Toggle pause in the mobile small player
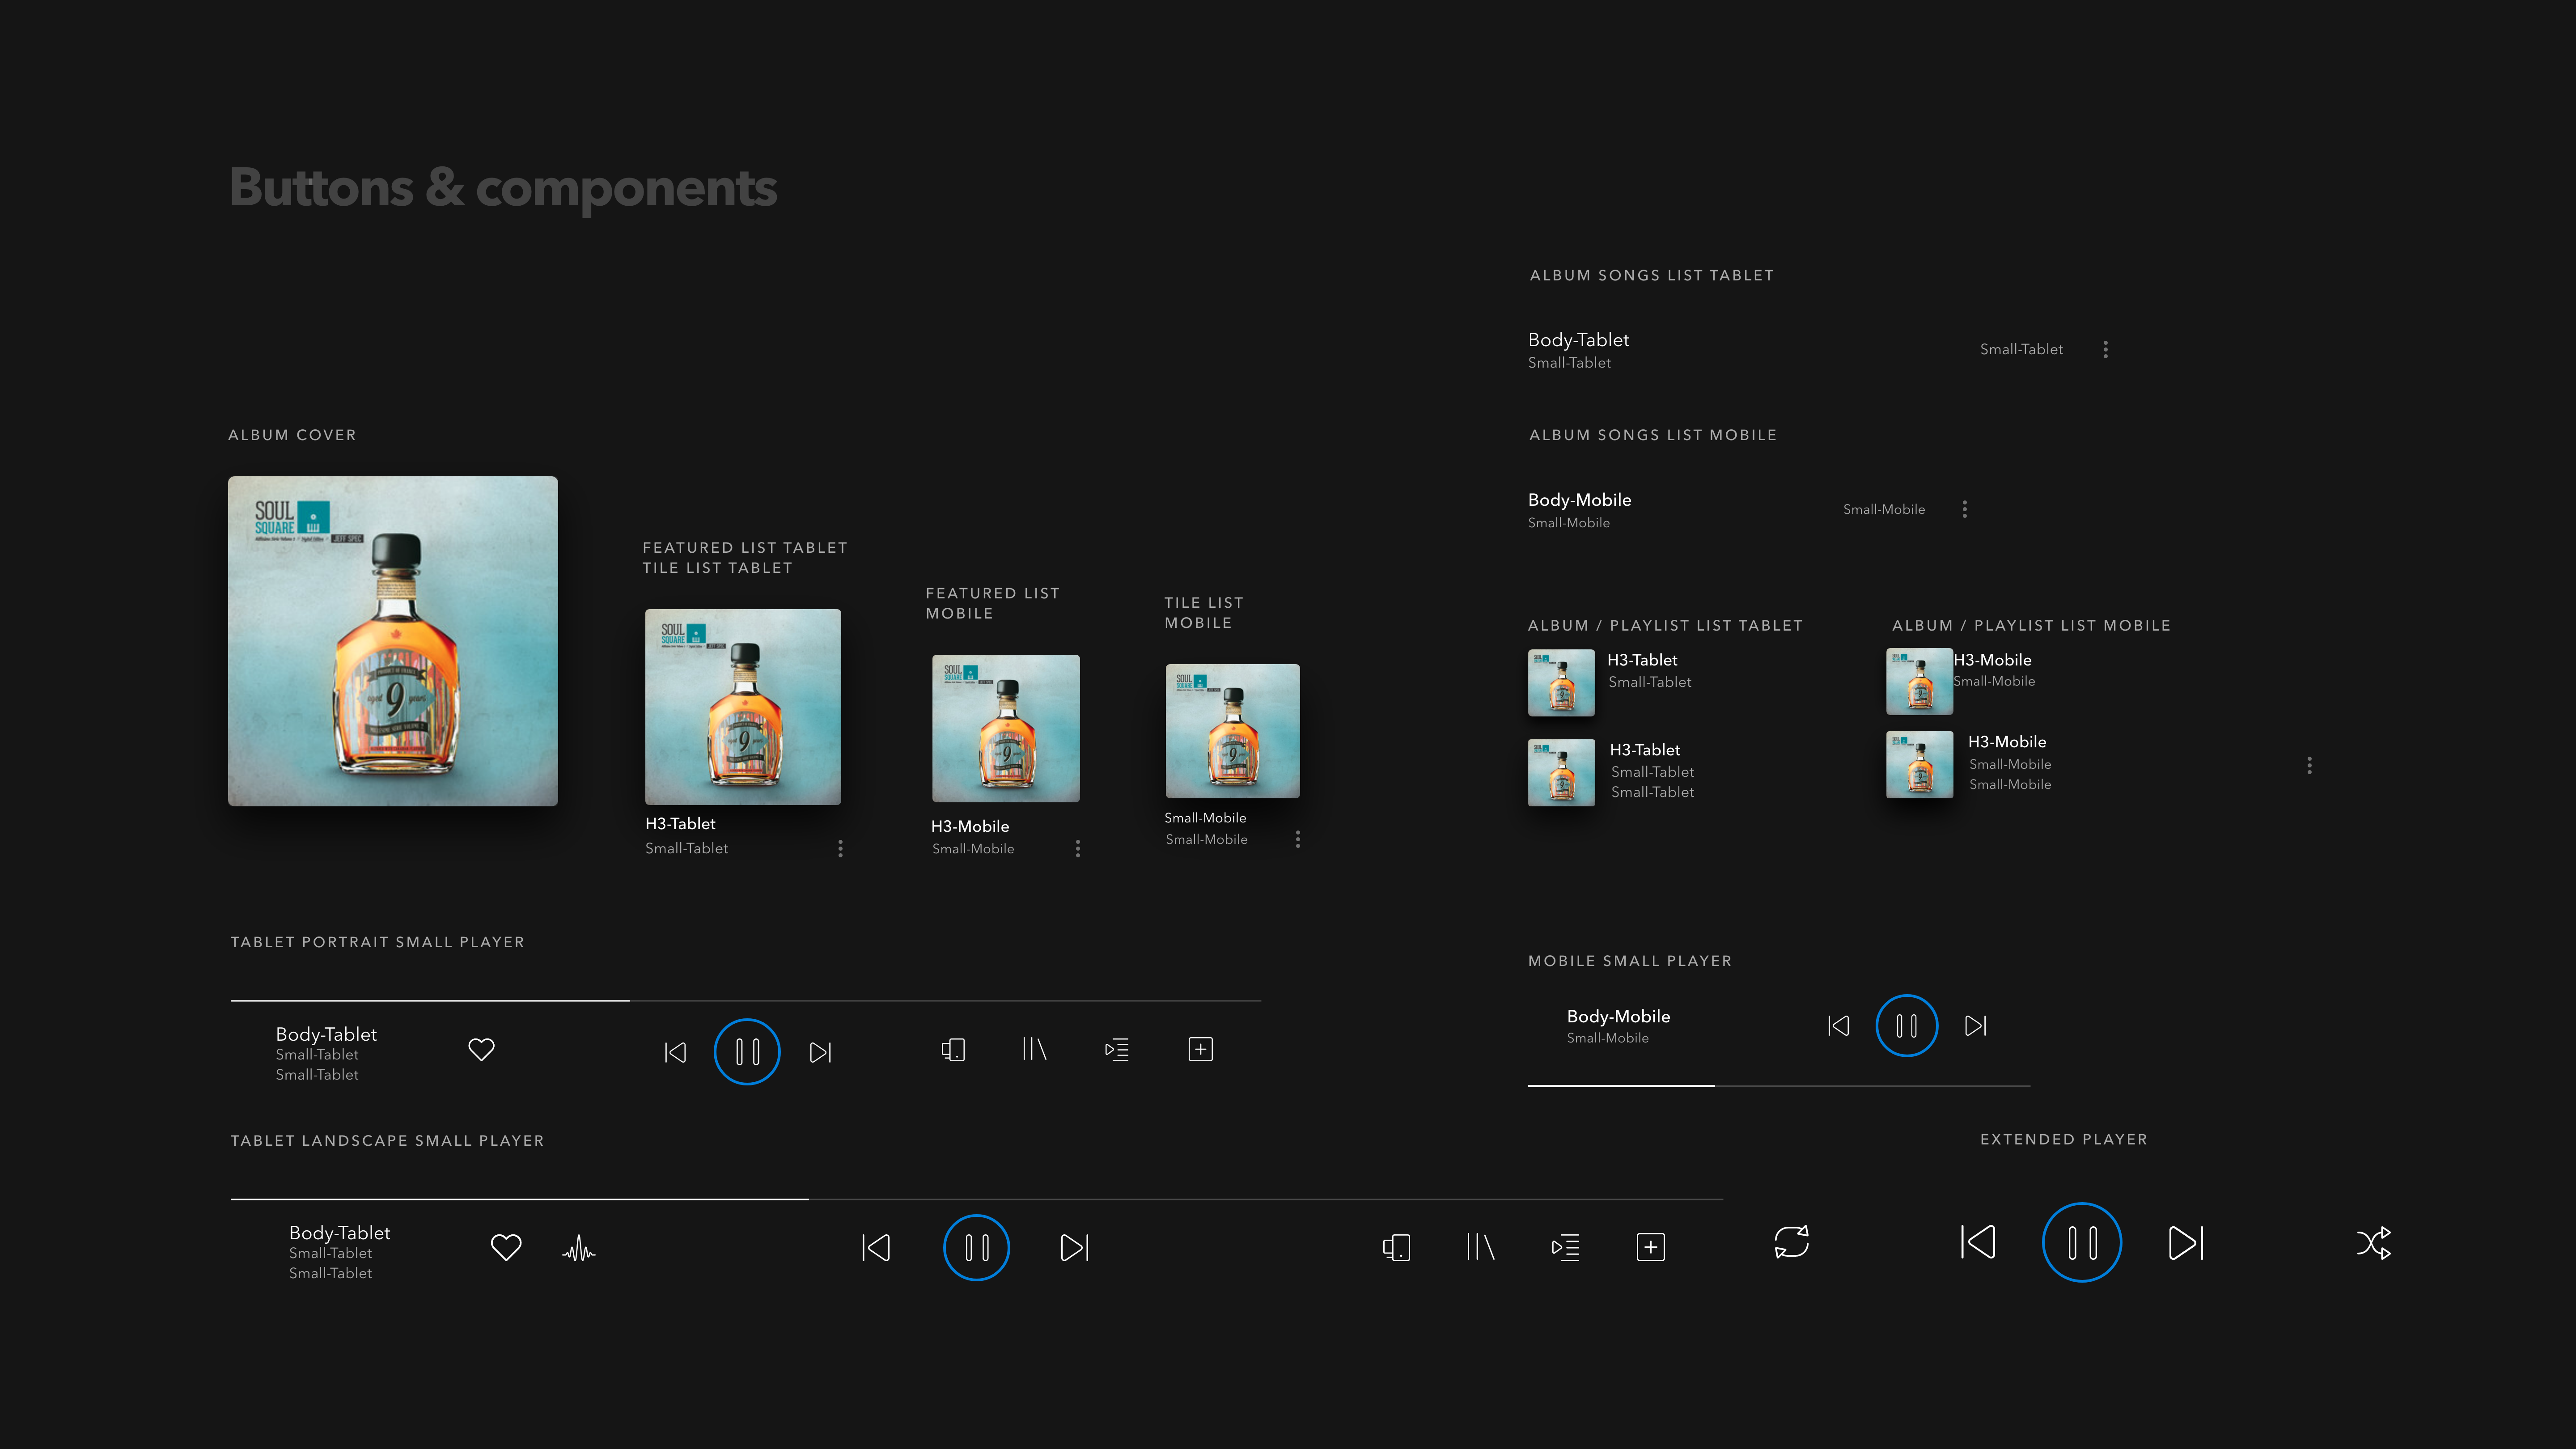Screen dimensions: 2576x1449 [x=1905, y=1025]
